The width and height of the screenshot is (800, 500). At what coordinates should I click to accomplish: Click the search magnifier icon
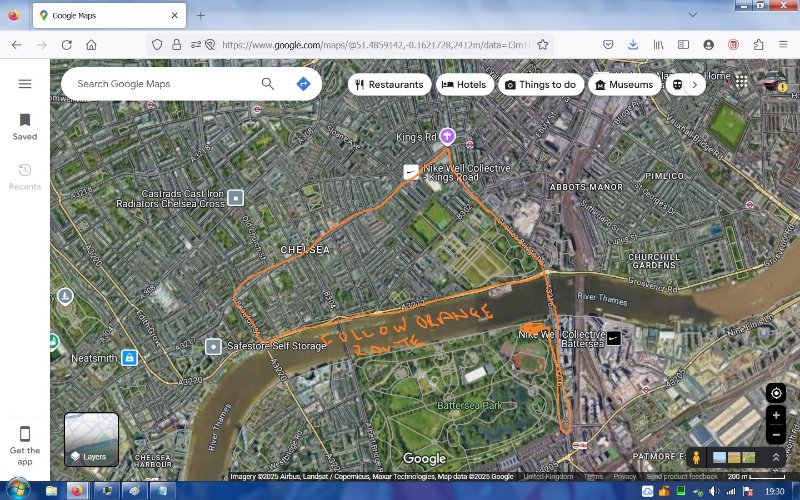point(268,84)
